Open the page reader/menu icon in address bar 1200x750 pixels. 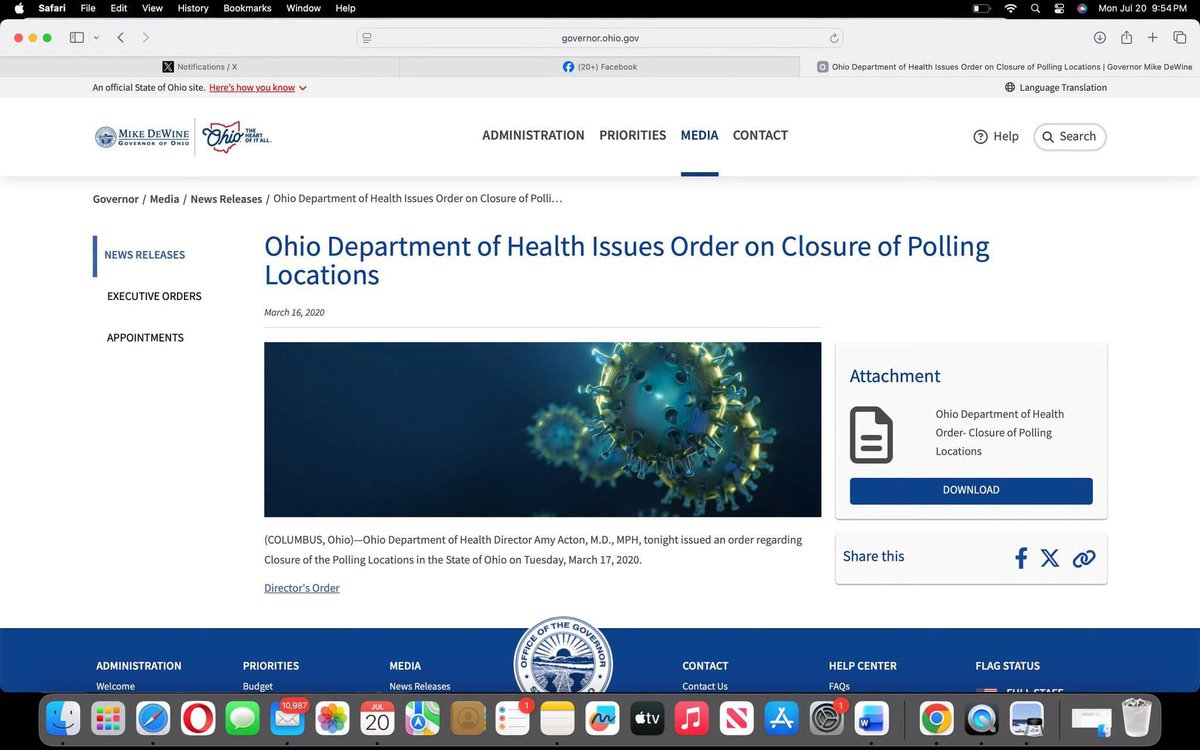[367, 38]
